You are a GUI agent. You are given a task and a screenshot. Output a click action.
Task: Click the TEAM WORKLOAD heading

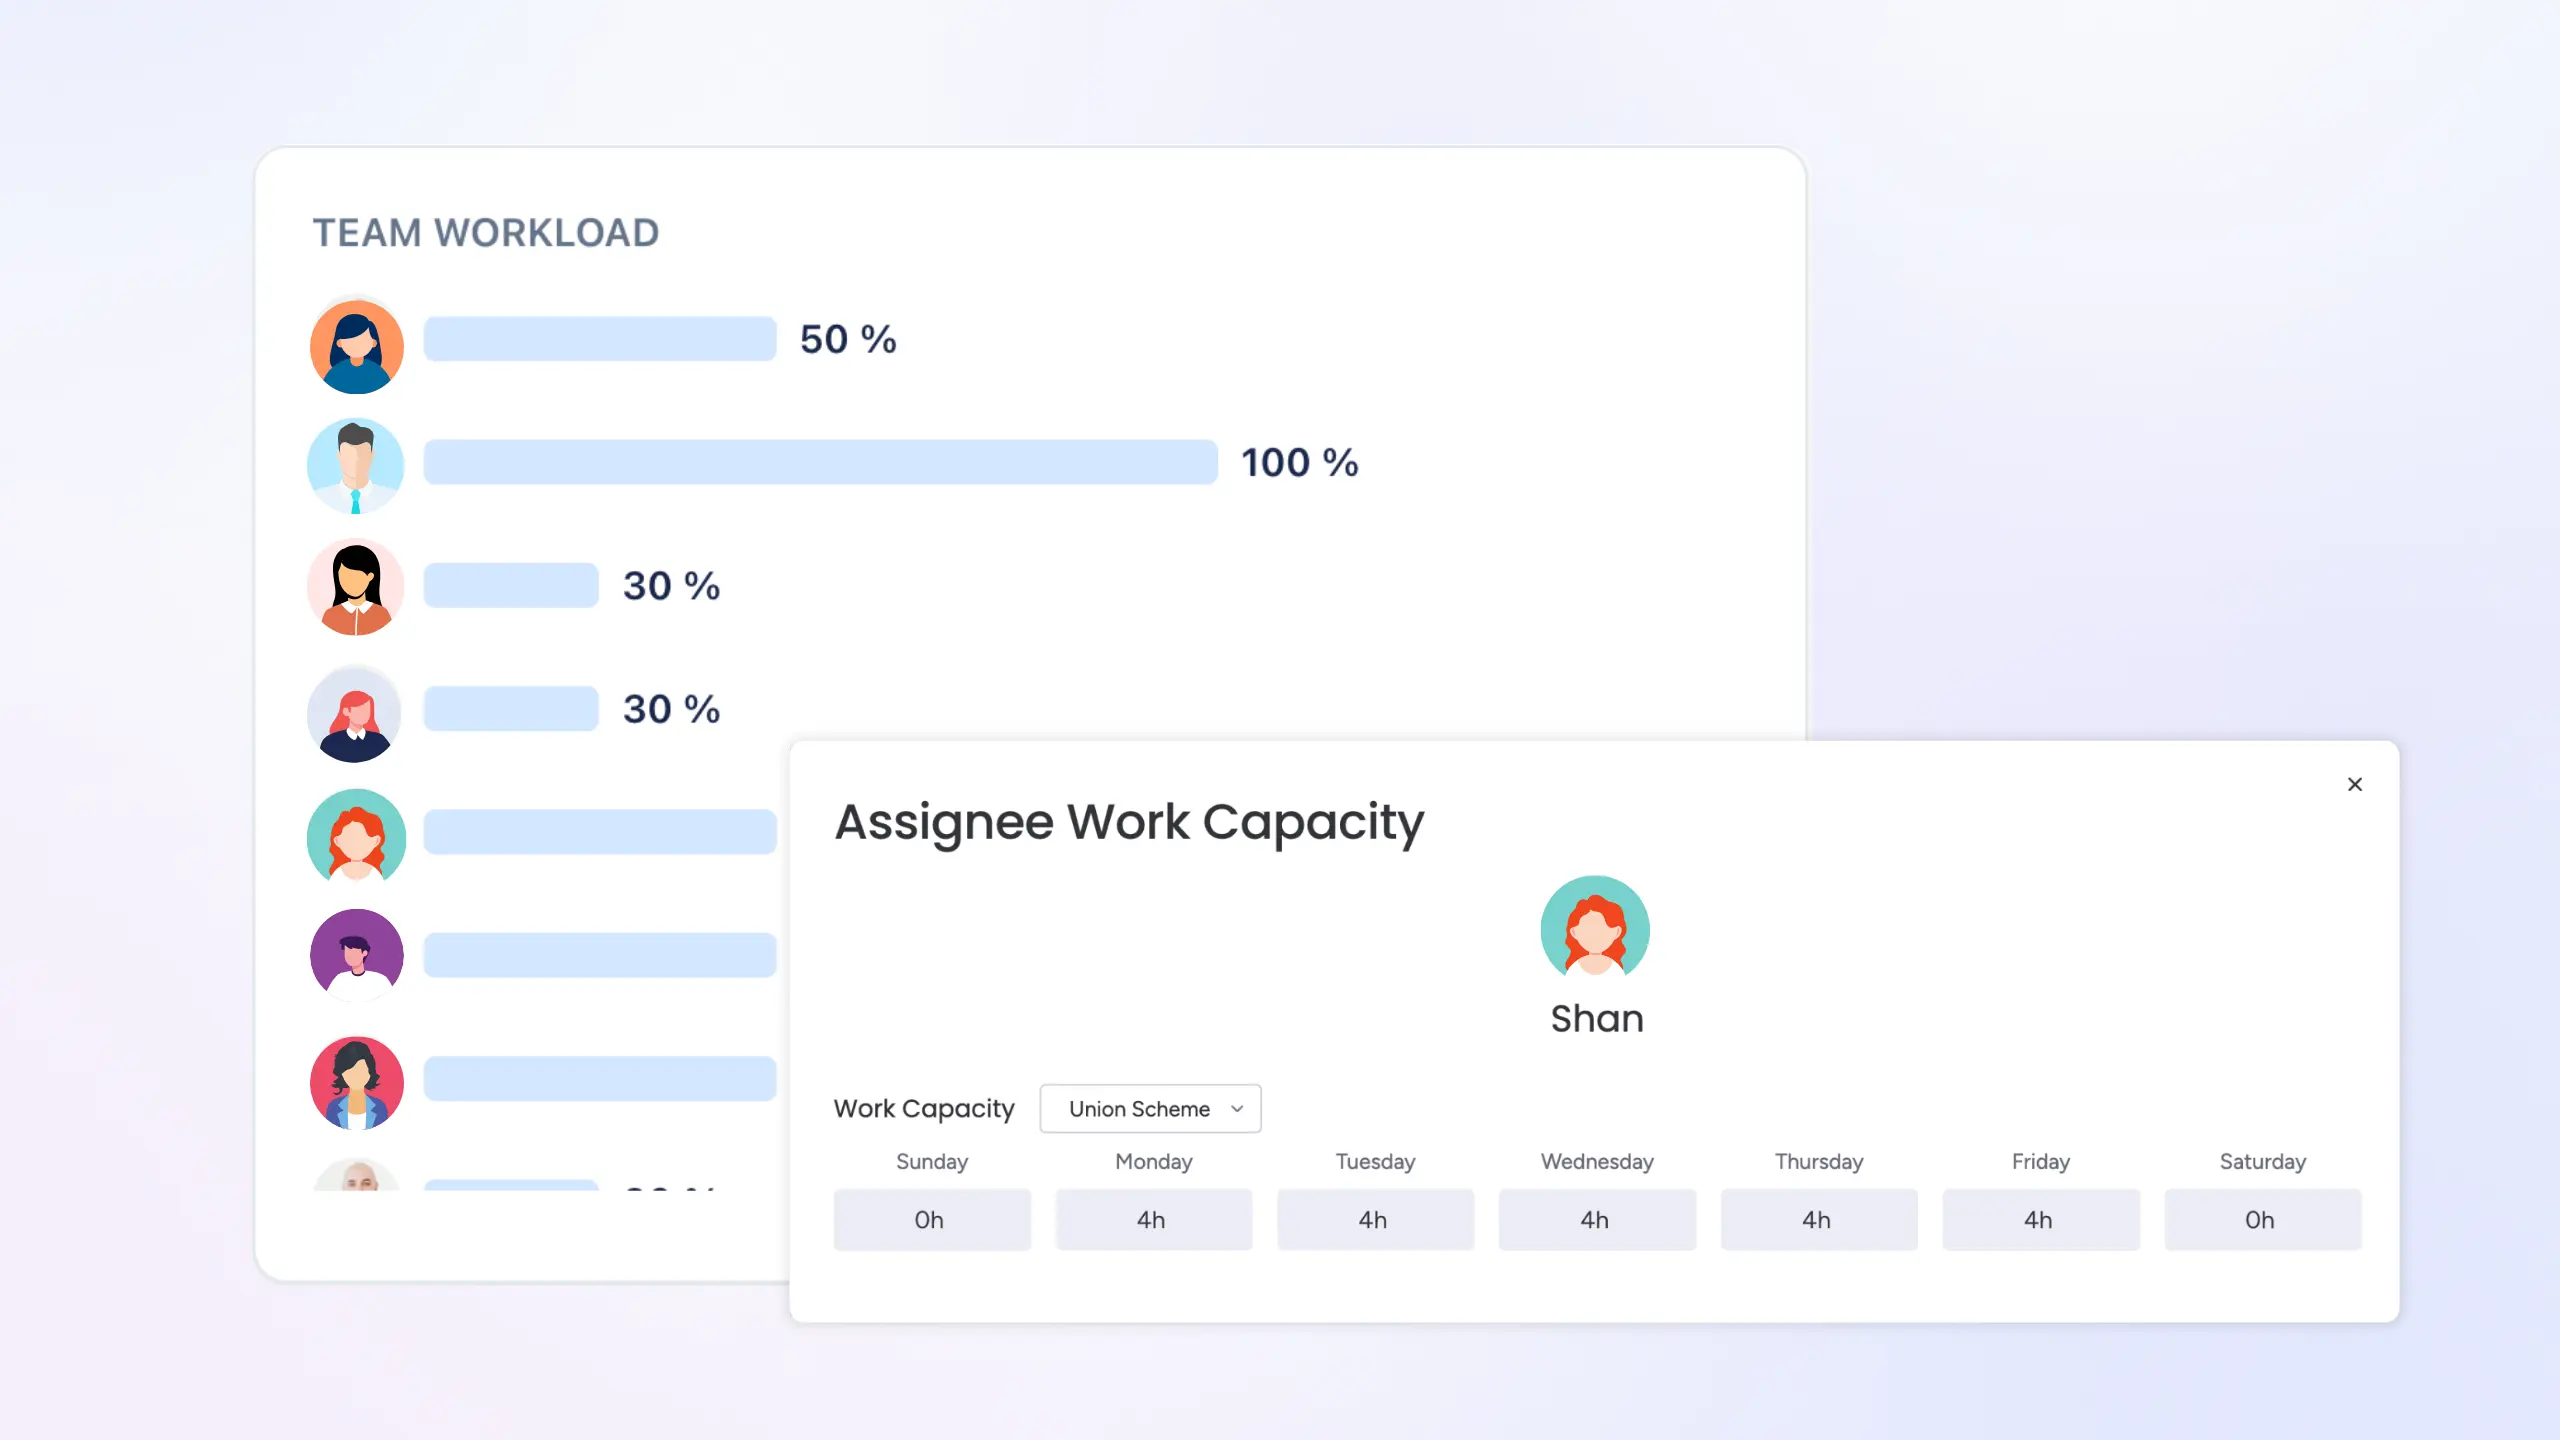(x=485, y=232)
